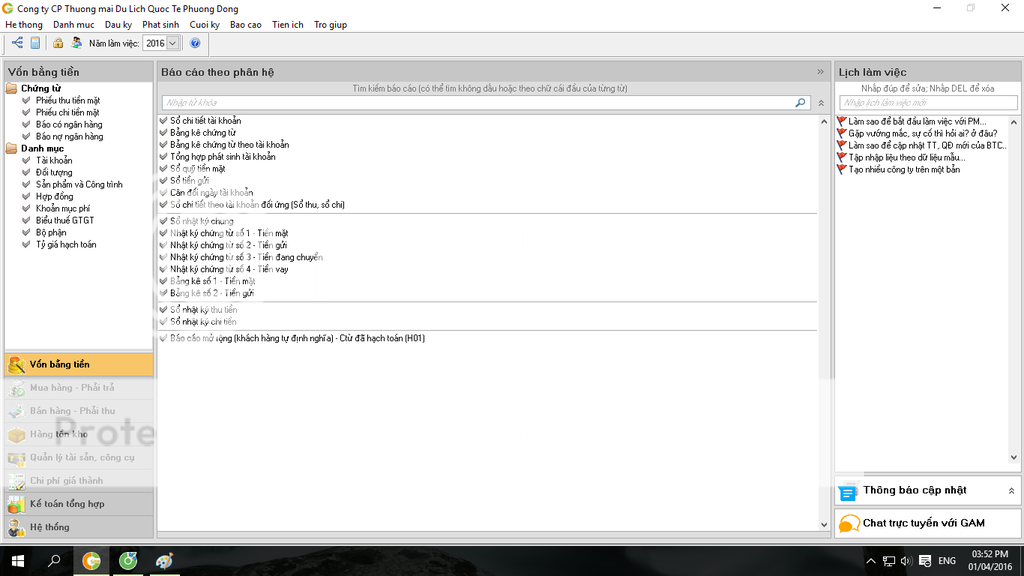The width and height of the screenshot is (1024, 576).
Task: Click the Kế toán tổng hợp module icon
Action: coord(17,504)
